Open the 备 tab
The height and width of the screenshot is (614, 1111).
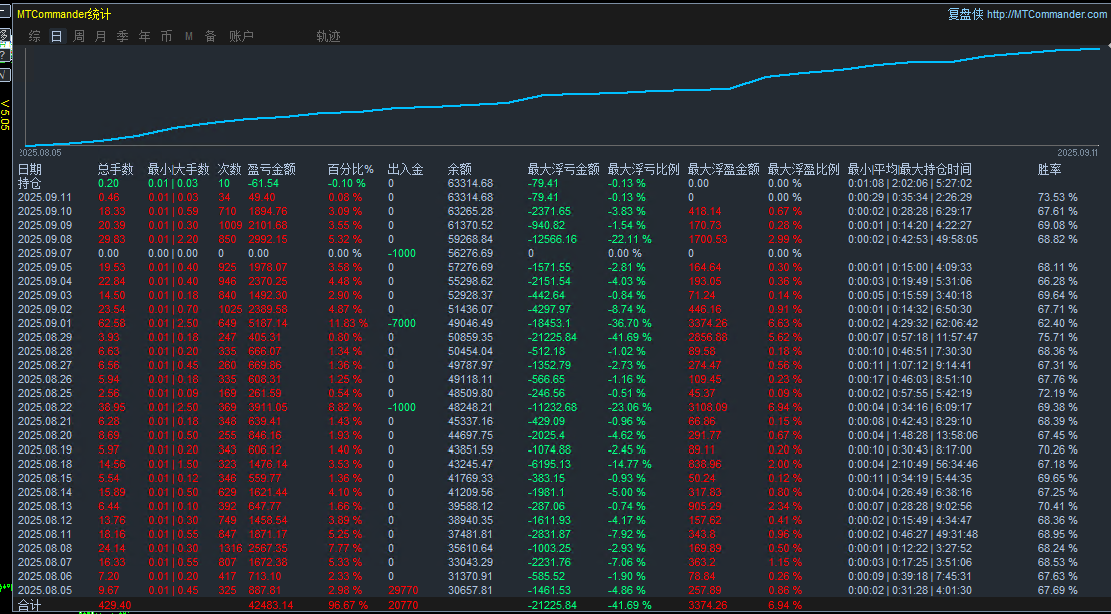pos(210,36)
